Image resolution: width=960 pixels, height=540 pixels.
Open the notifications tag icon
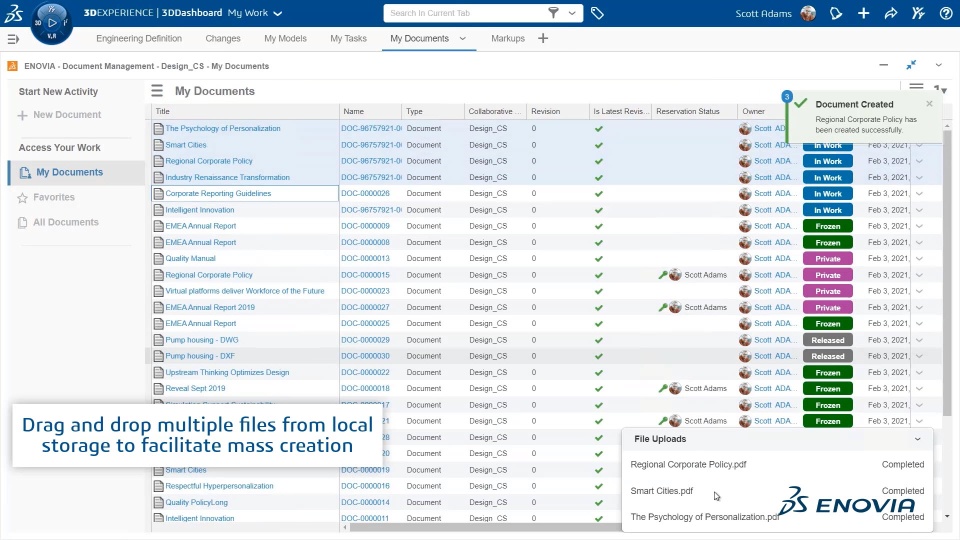point(836,13)
